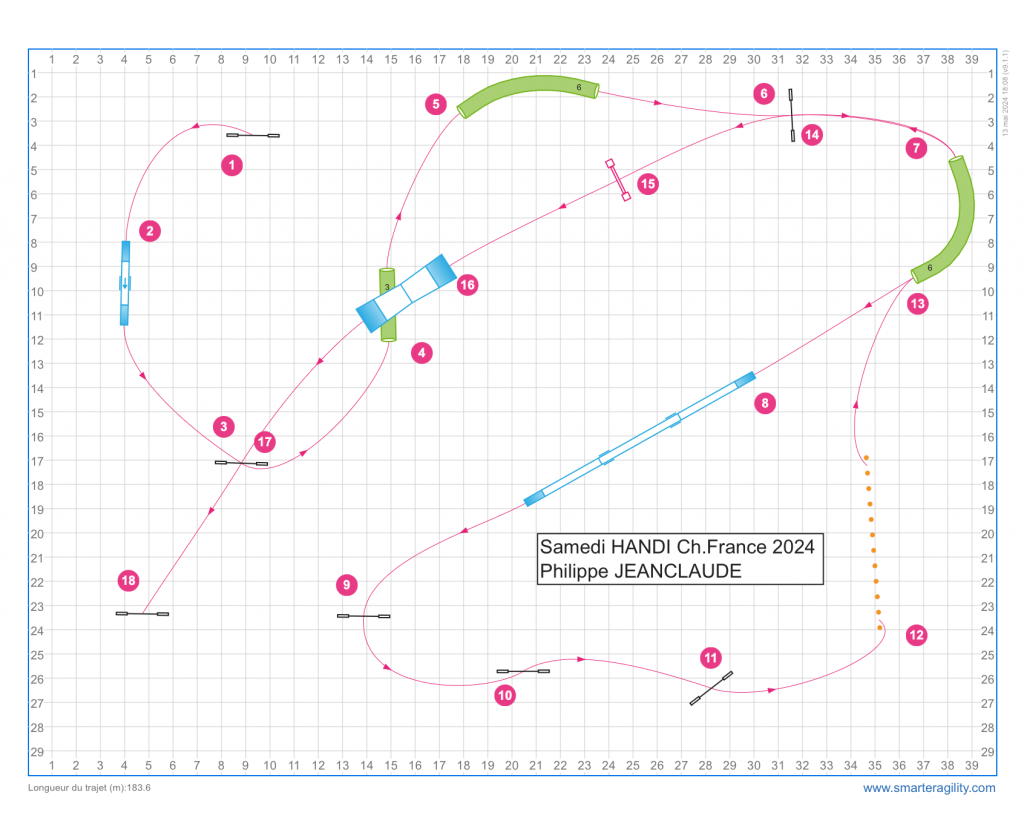Viewport: 1024px width, 815px height.
Task: Select the pink number 18 marker
Action: pos(128,580)
